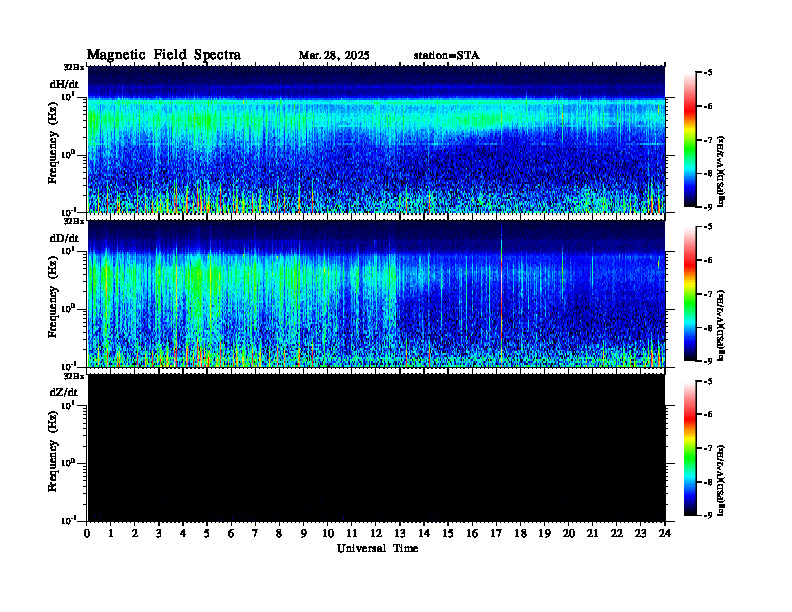Image resolution: width=792 pixels, height=612 pixels.
Task: Click the time axis tick label 22
Action: [617, 533]
